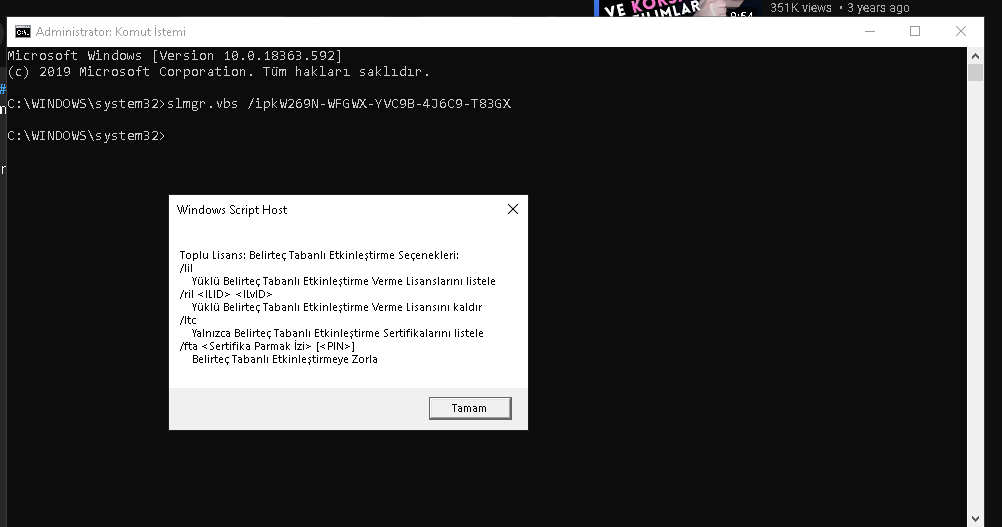Image resolution: width=1002 pixels, height=527 pixels.
Task: Click the empty C:\WINDOWS\system32> prompt line
Action: pyautogui.click(x=86, y=135)
